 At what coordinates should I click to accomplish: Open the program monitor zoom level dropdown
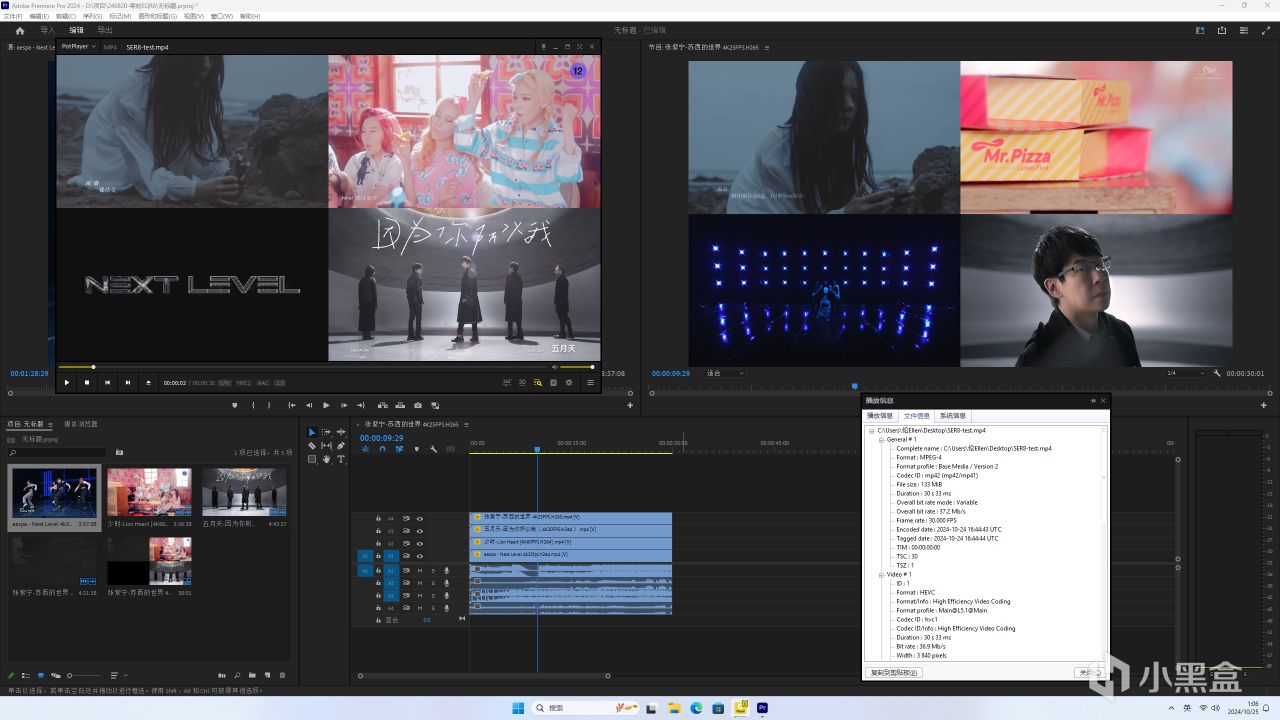pos(725,373)
